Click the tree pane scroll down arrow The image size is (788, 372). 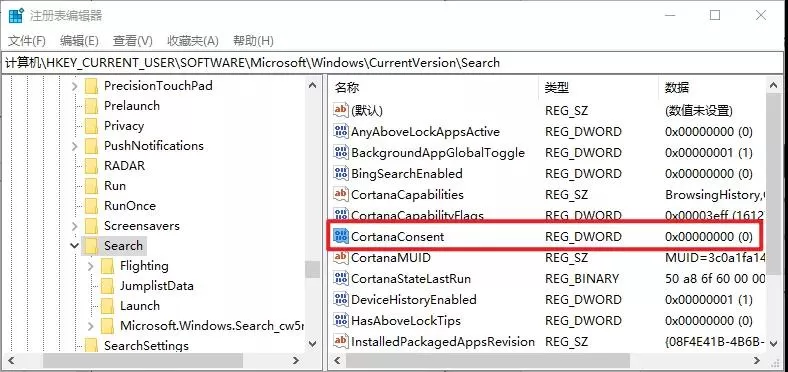pyautogui.click(x=312, y=344)
